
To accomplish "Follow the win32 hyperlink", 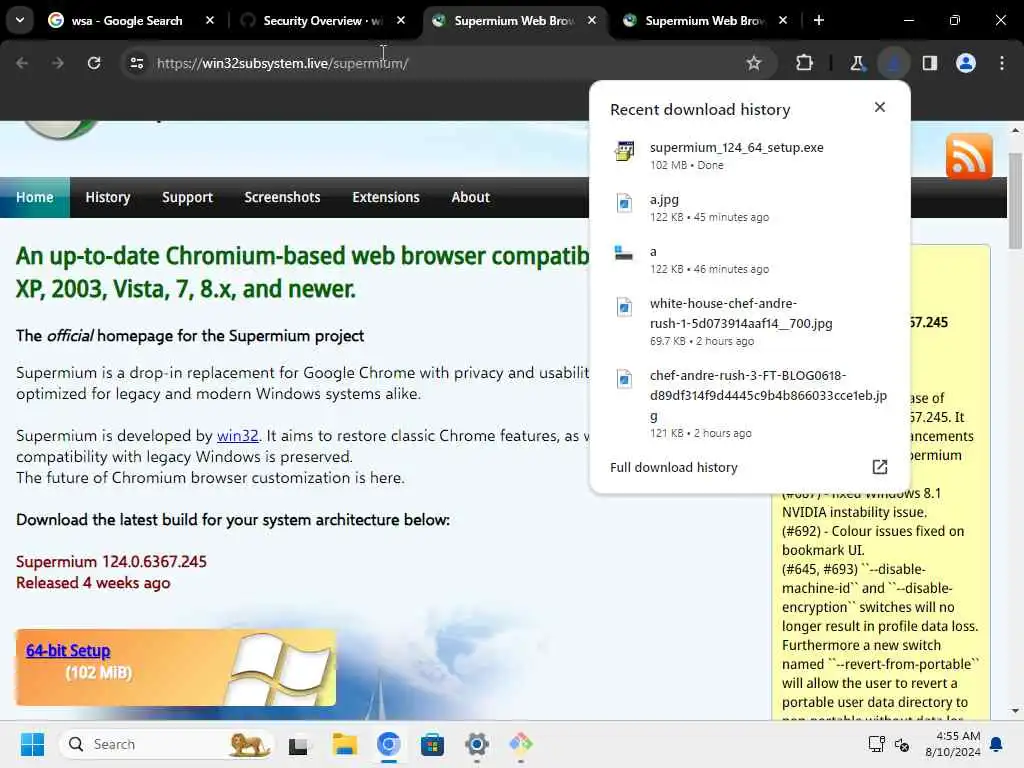I will pos(237,436).
